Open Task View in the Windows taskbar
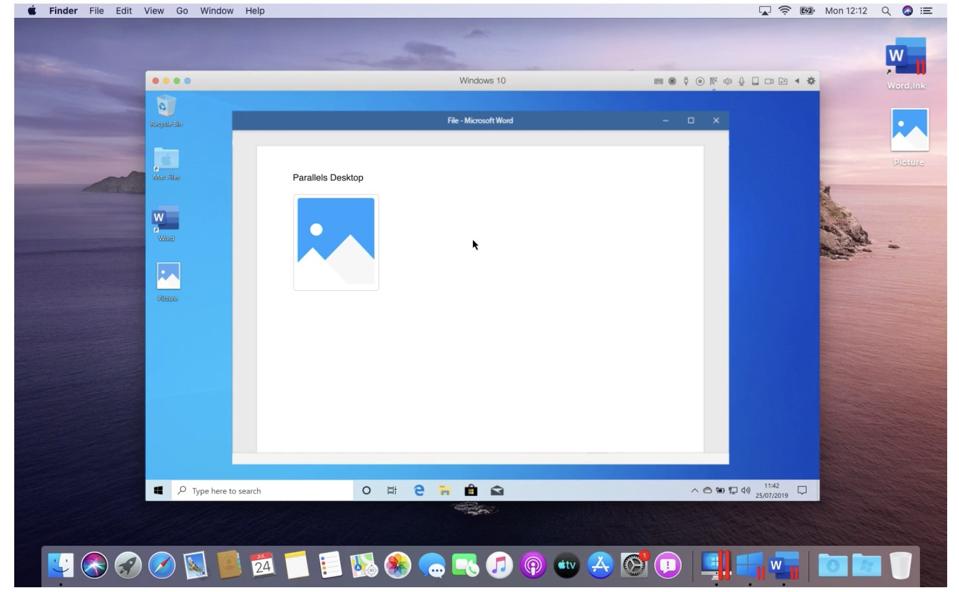 [x=392, y=490]
